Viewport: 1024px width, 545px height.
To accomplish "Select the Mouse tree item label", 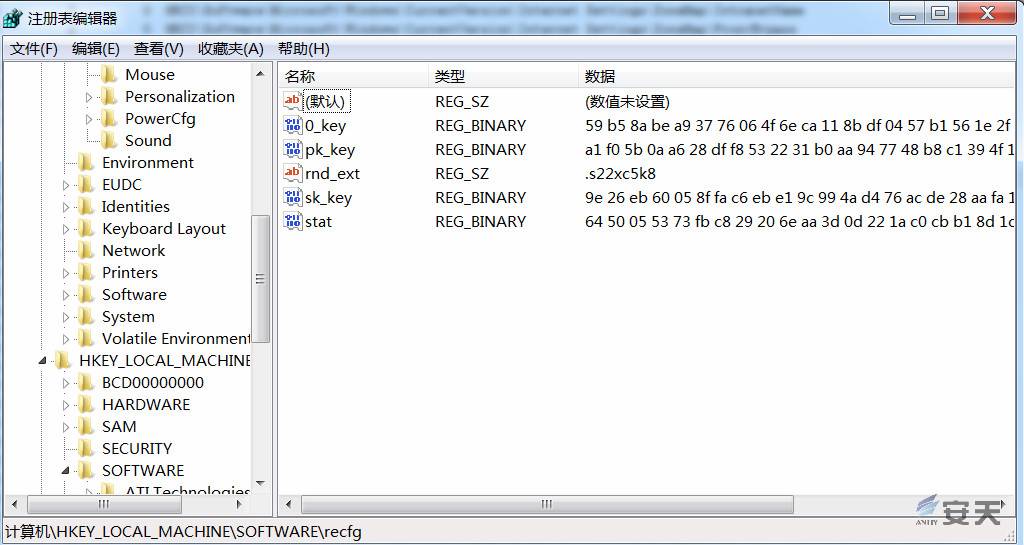I will click(150, 74).
